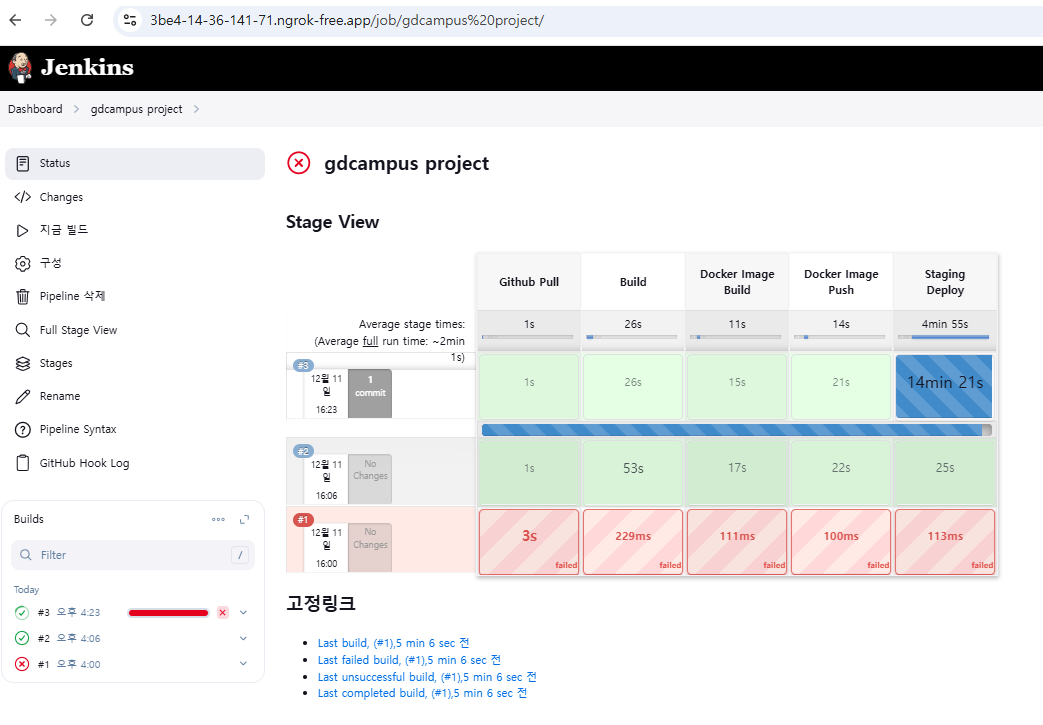Click the 지금 빌드 play icon
The width and height of the screenshot is (1043, 725).
23,230
